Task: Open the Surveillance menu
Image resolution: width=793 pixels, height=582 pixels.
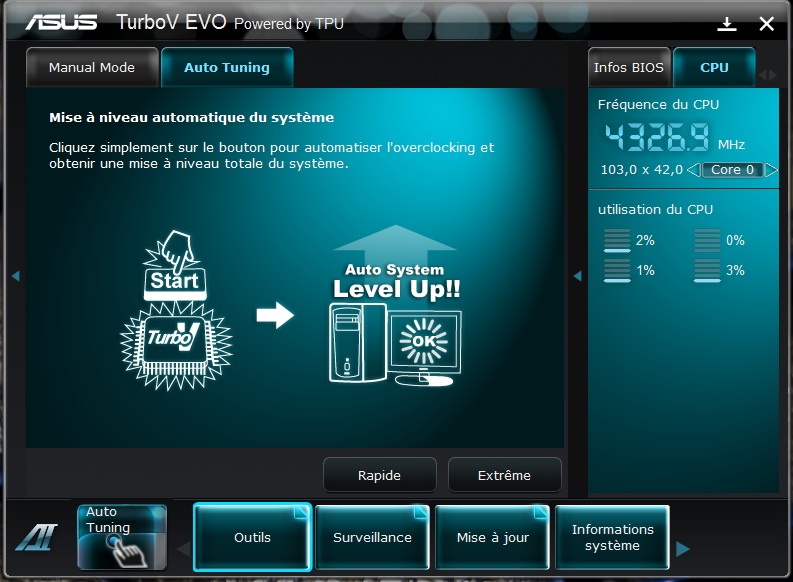Action: coord(372,537)
